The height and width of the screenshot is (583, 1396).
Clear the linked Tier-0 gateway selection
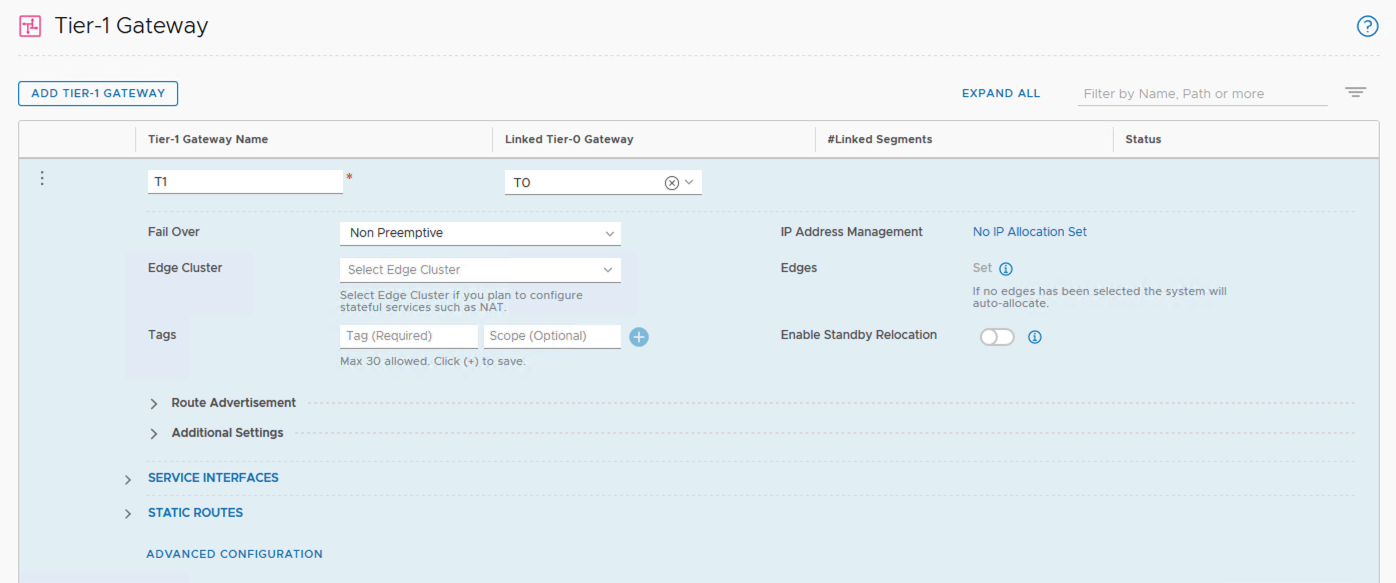coord(672,183)
